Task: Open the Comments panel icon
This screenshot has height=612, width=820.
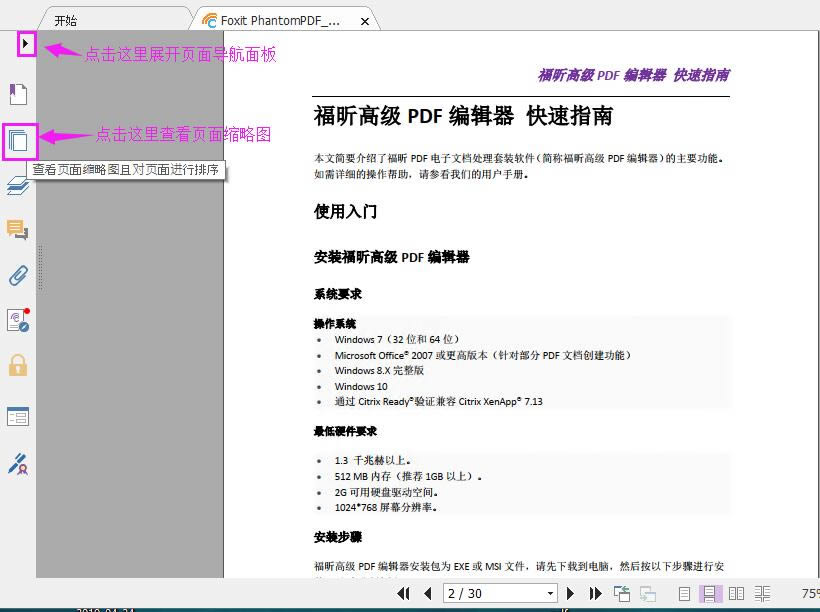Action: click(18, 230)
